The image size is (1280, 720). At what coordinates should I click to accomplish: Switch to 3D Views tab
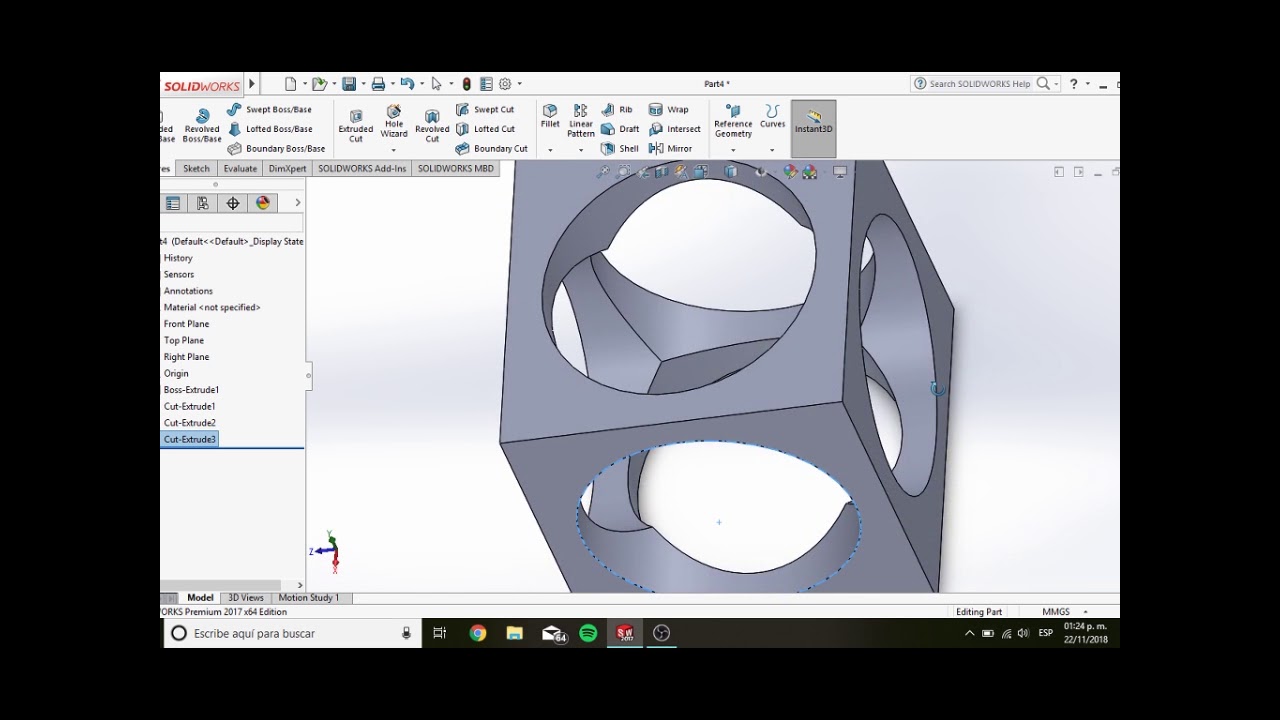[246, 598]
